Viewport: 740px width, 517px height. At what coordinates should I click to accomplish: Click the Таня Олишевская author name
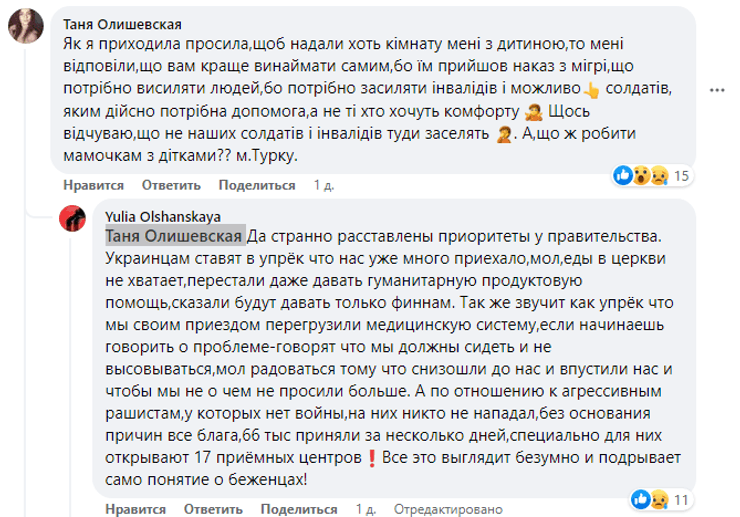[122, 25]
